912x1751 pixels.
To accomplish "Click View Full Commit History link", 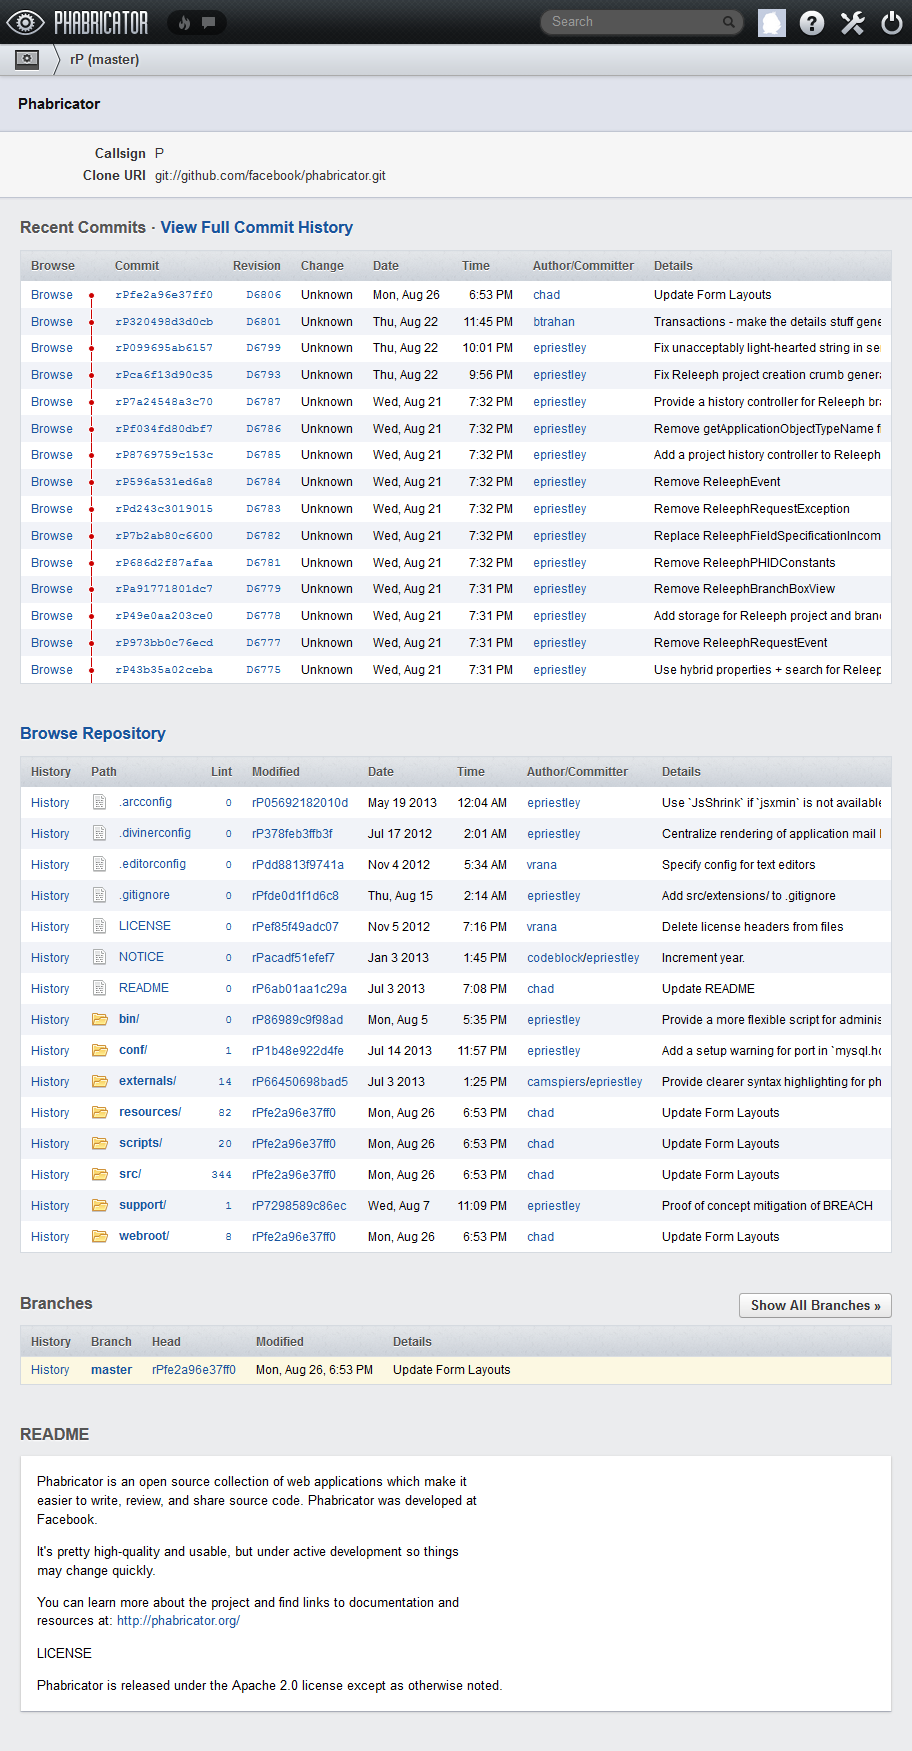I will (x=256, y=228).
